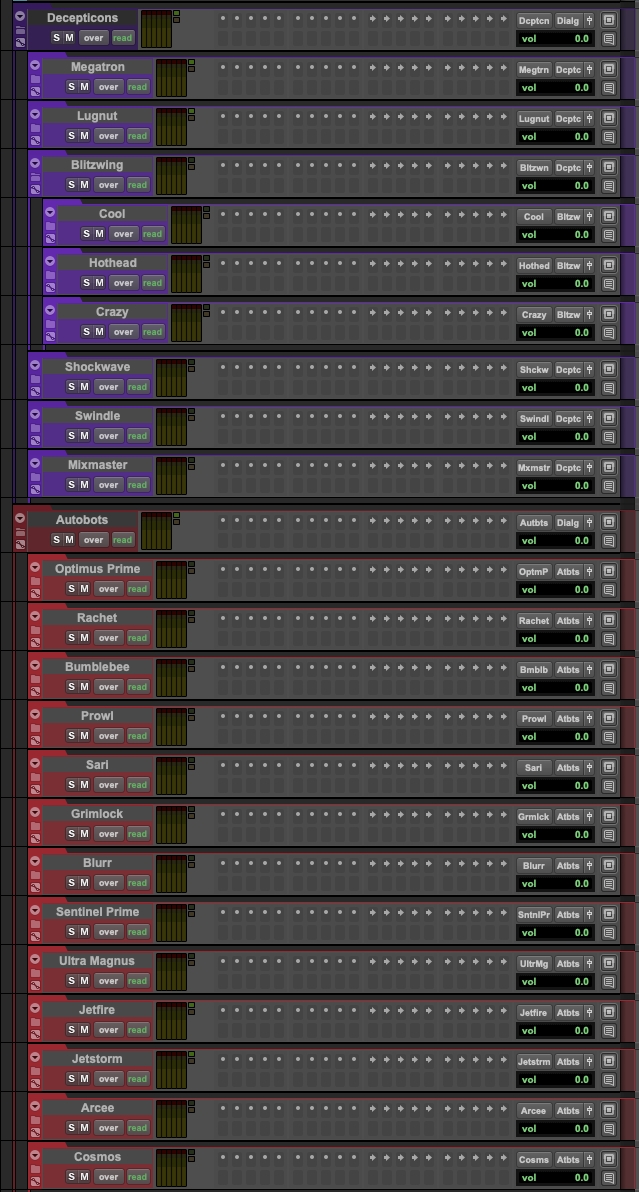This screenshot has width=639, height=1192.
Task: Click the read automation button on Prowl
Action: pyautogui.click(x=137, y=736)
